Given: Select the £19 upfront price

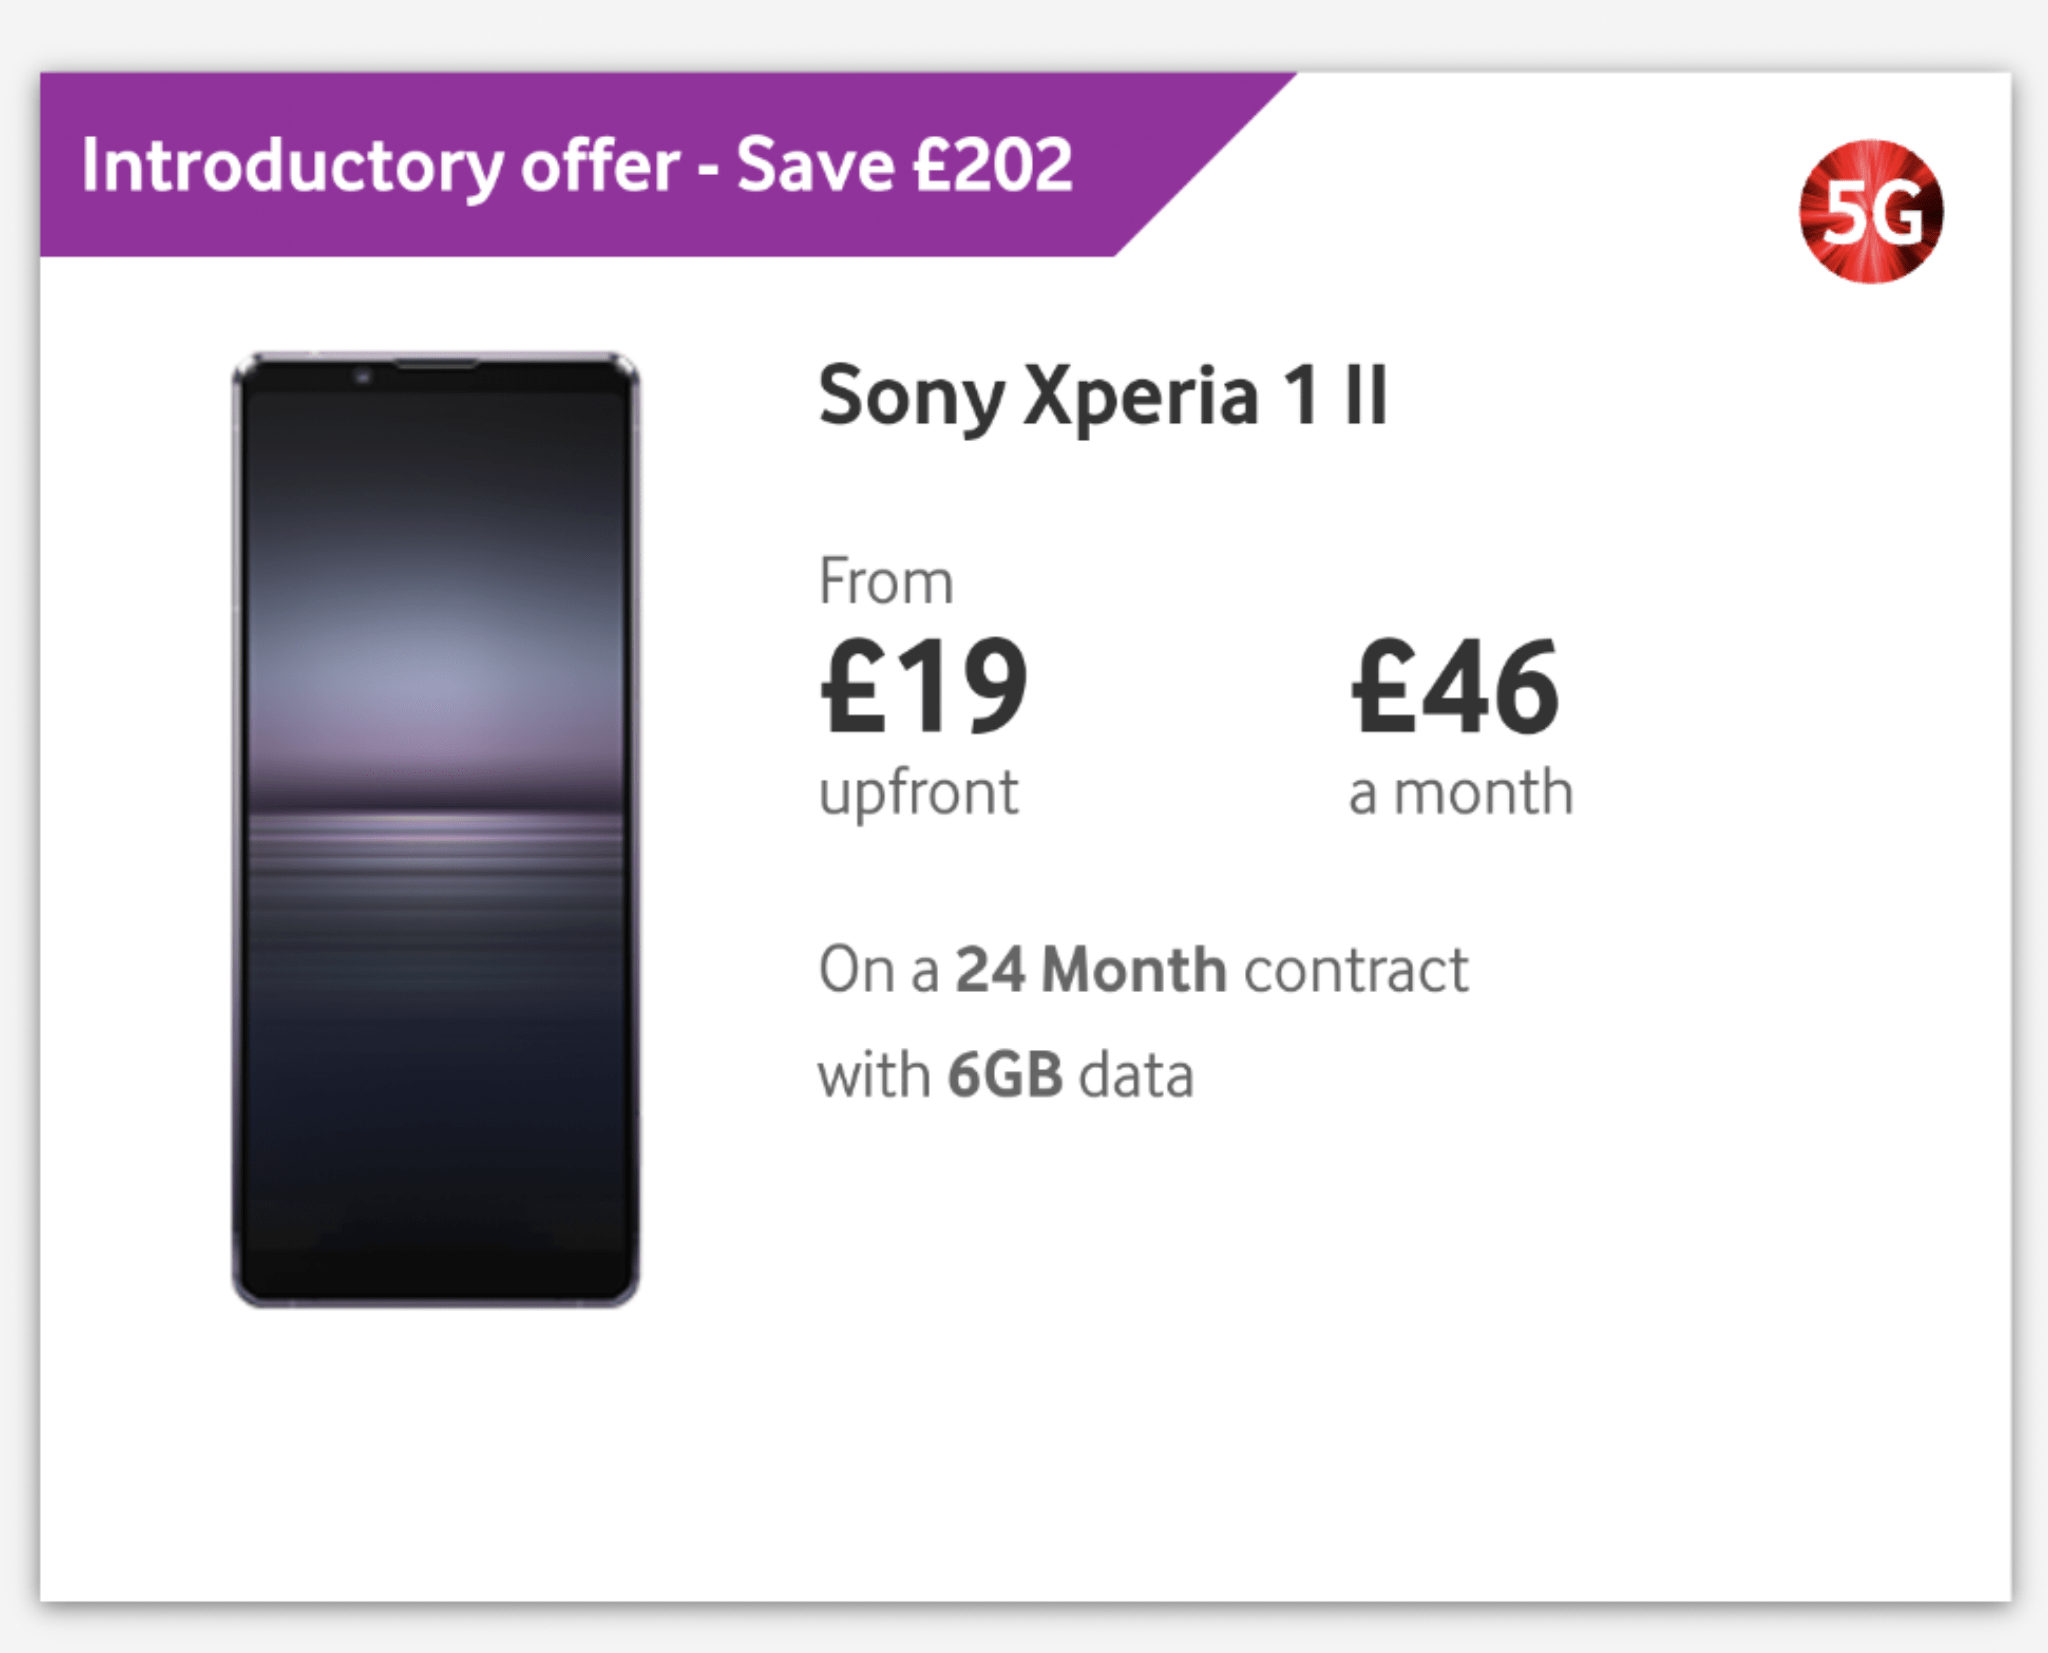Looking at the screenshot, I should [x=923, y=686].
